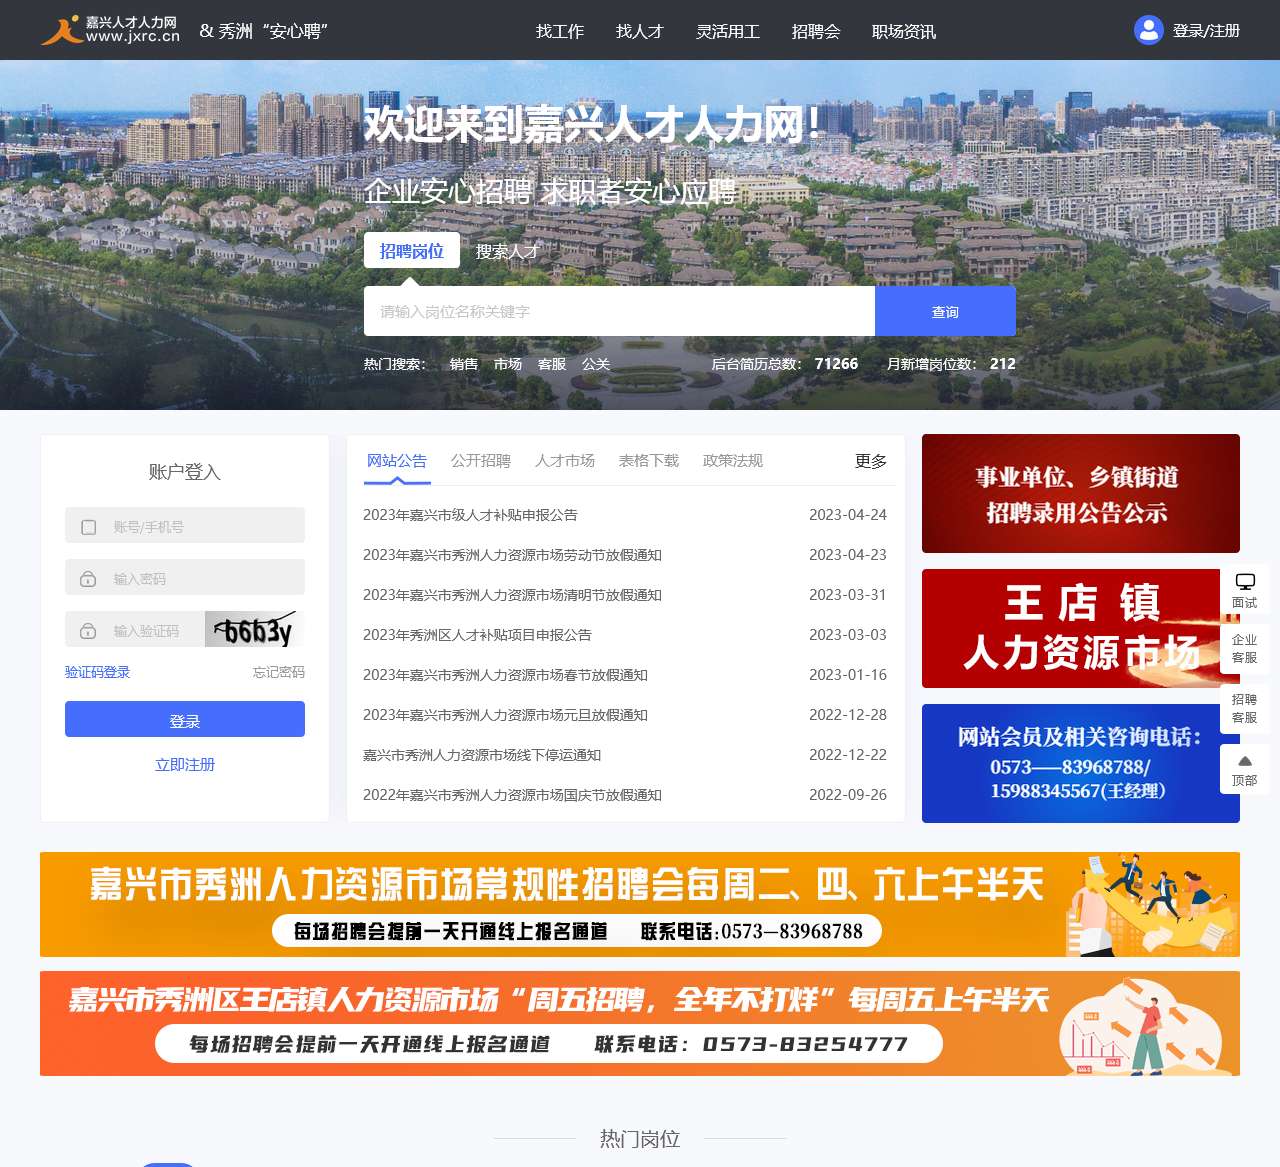
Task: Open the 招聘会 navigation menu
Action: (x=816, y=31)
